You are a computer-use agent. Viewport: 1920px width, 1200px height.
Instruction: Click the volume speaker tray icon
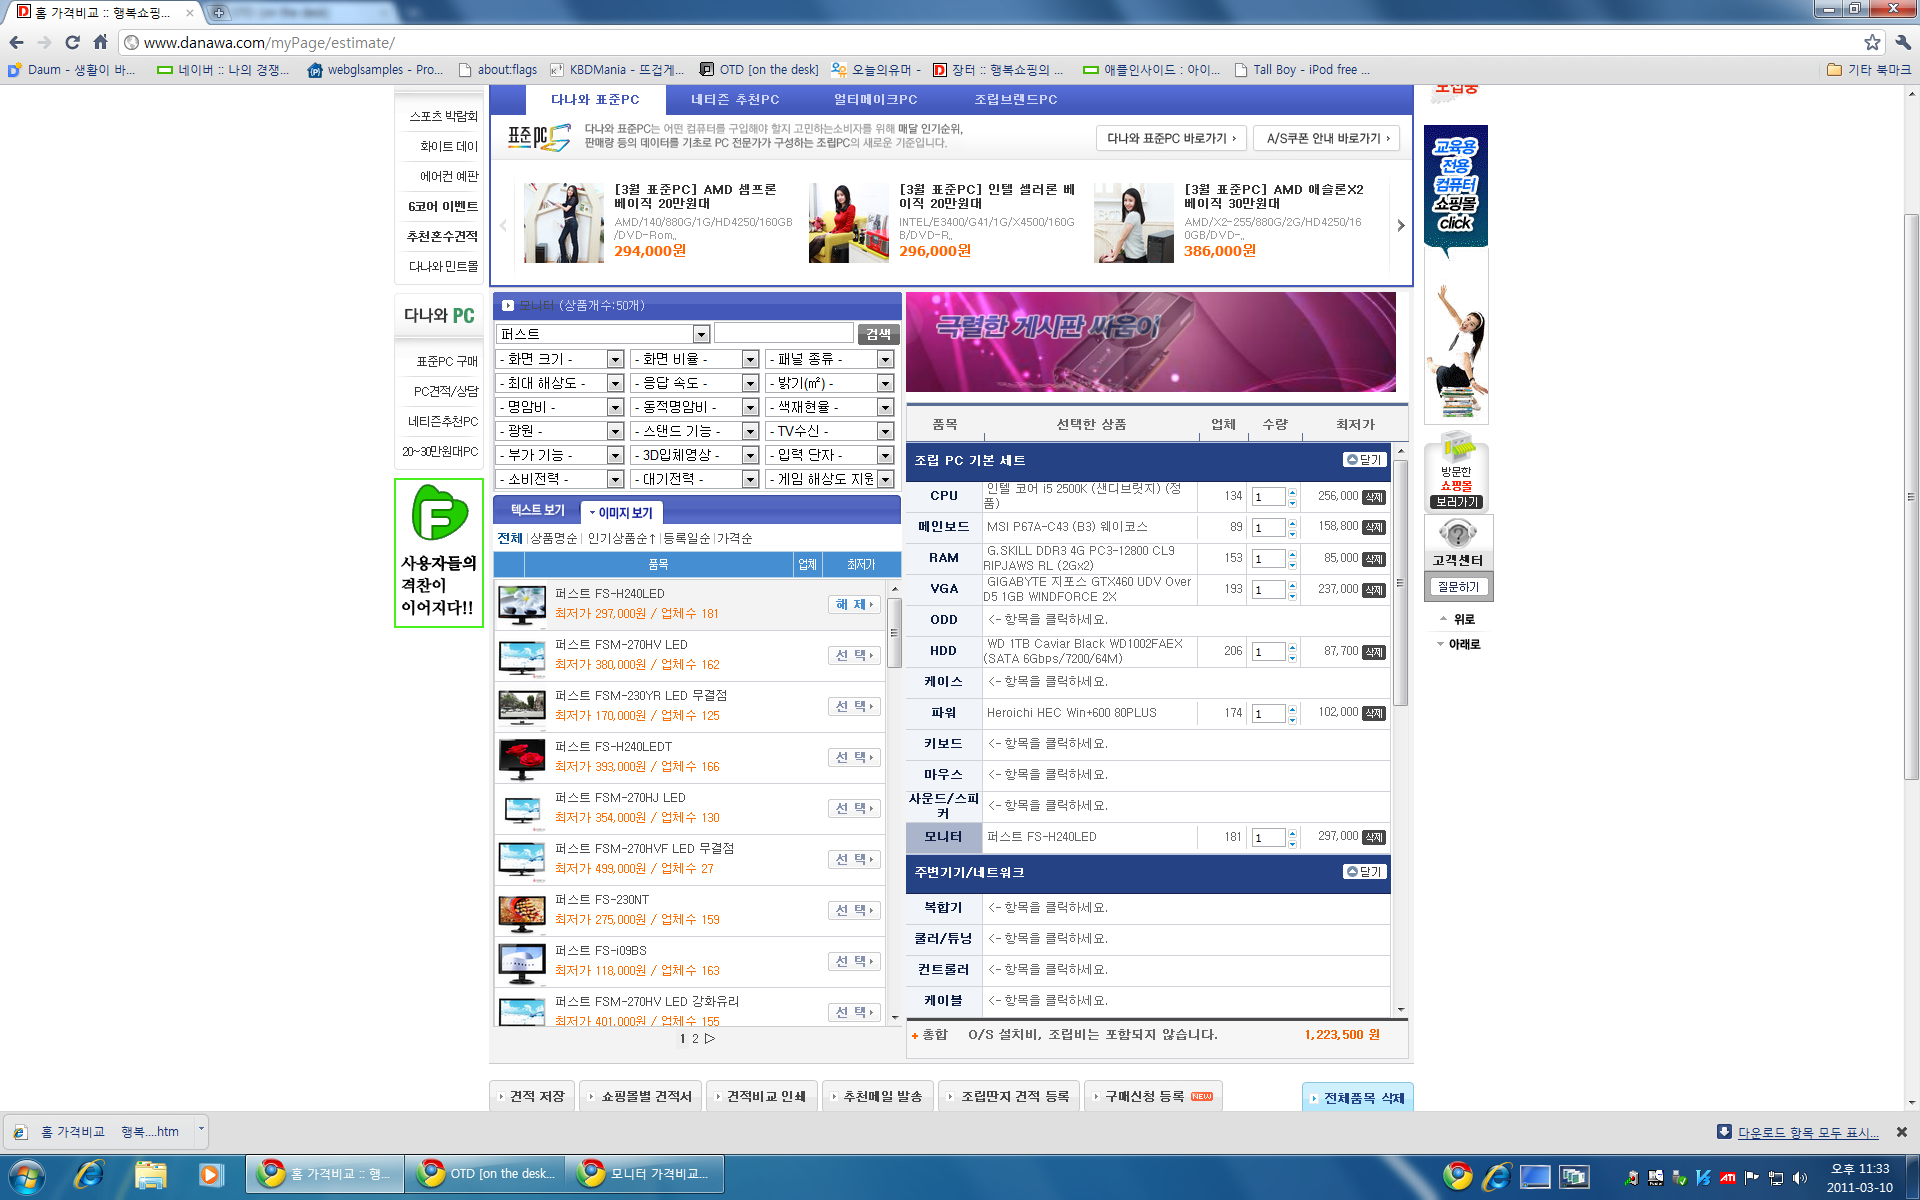(x=1800, y=1178)
